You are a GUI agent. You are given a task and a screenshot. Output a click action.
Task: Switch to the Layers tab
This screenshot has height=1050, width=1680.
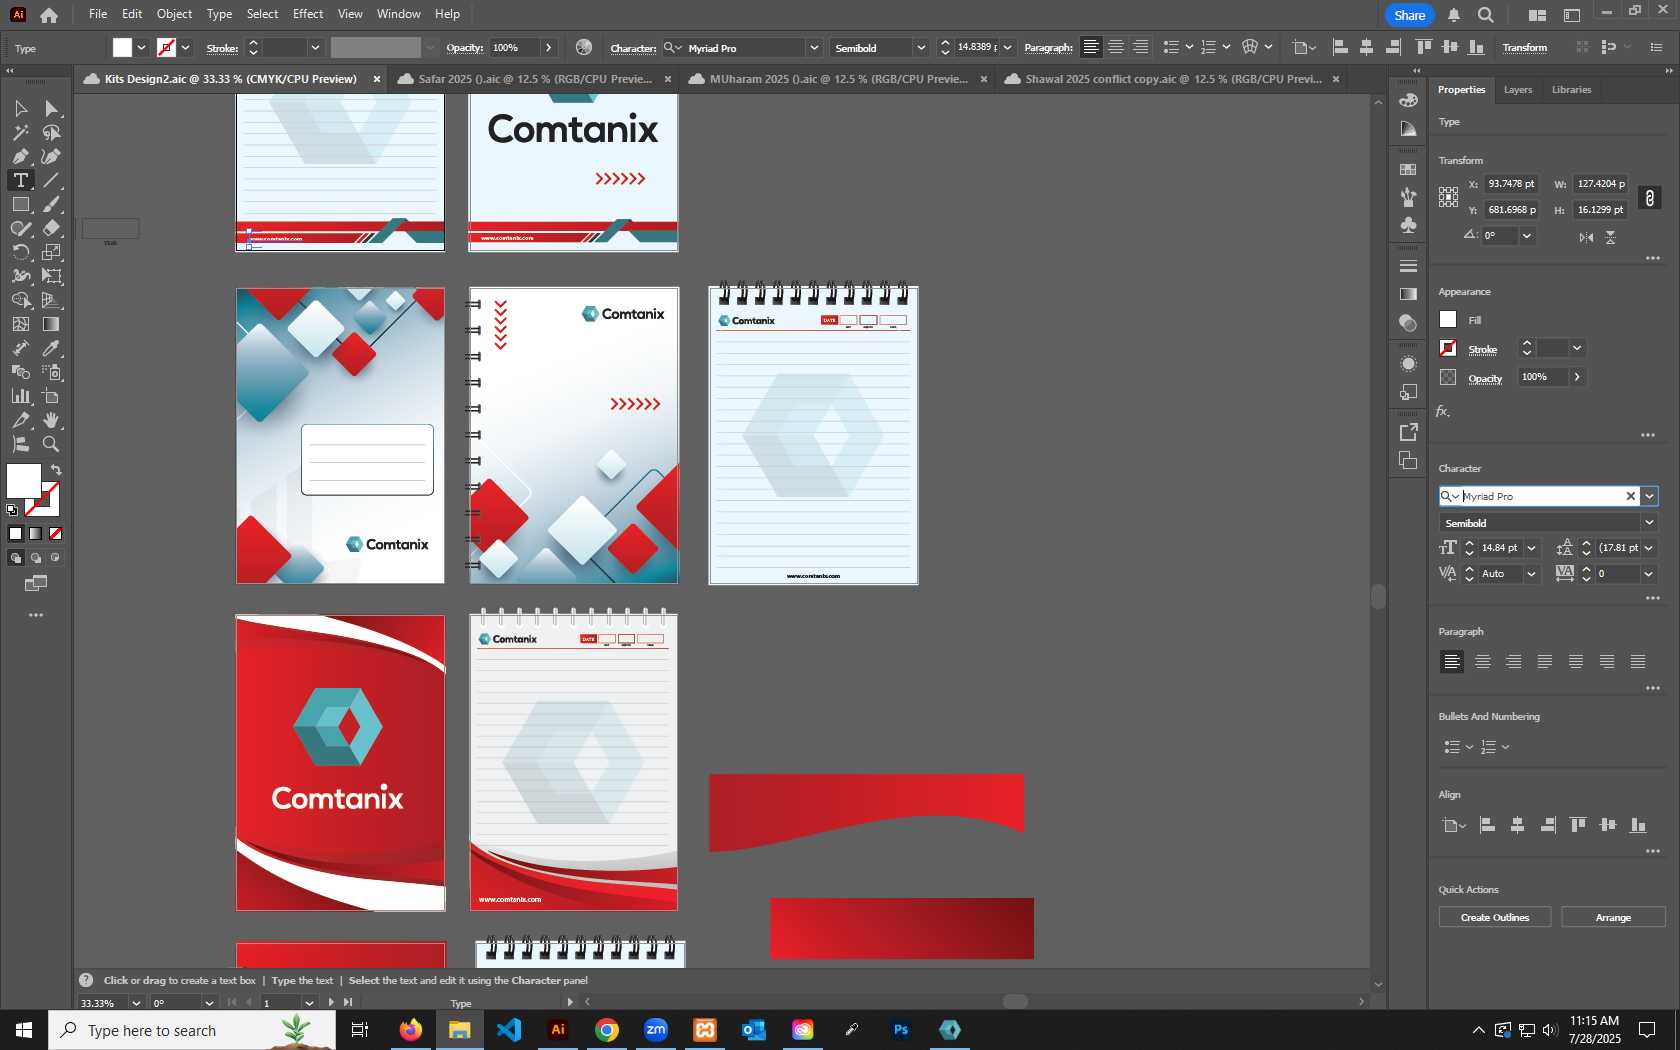1517,90
